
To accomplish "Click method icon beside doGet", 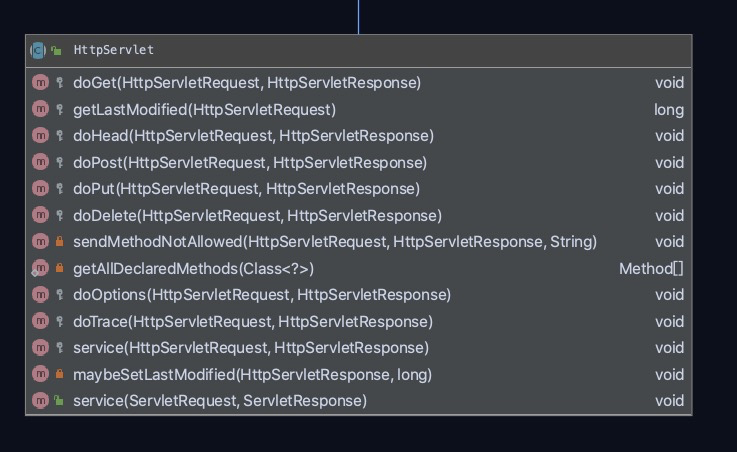I will (x=40, y=83).
